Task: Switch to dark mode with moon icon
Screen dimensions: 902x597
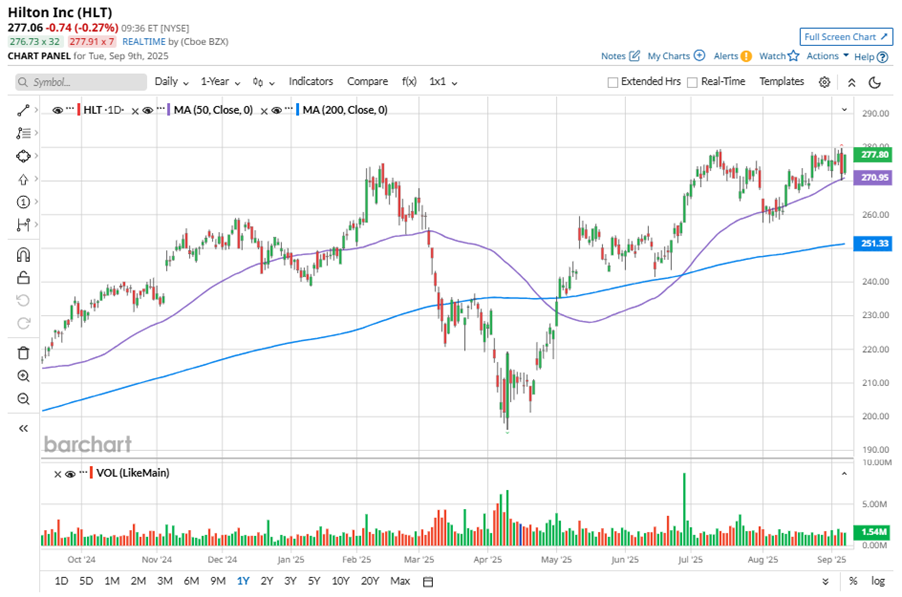Action: (875, 82)
